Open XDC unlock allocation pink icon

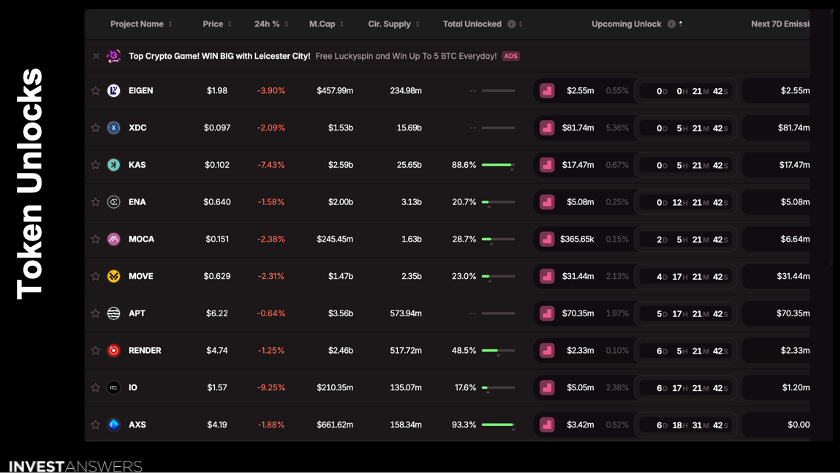tap(547, 127)
